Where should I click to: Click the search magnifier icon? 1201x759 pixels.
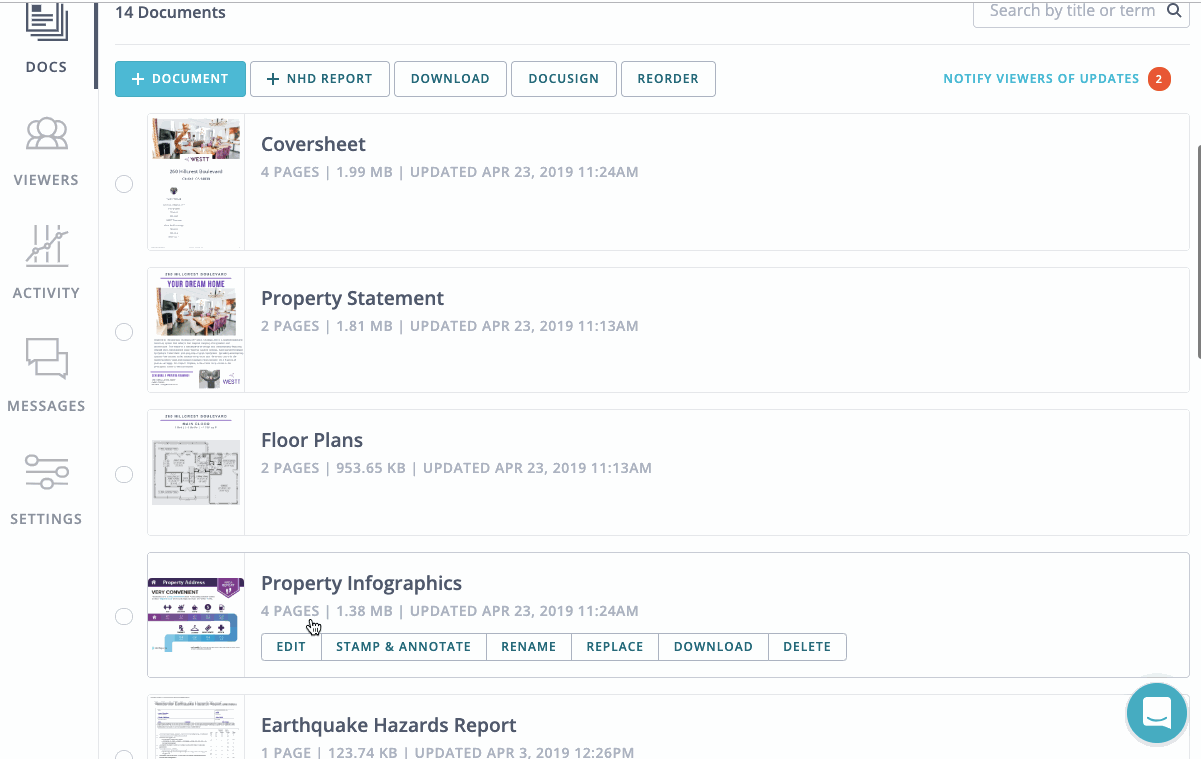click(1174, 11)
